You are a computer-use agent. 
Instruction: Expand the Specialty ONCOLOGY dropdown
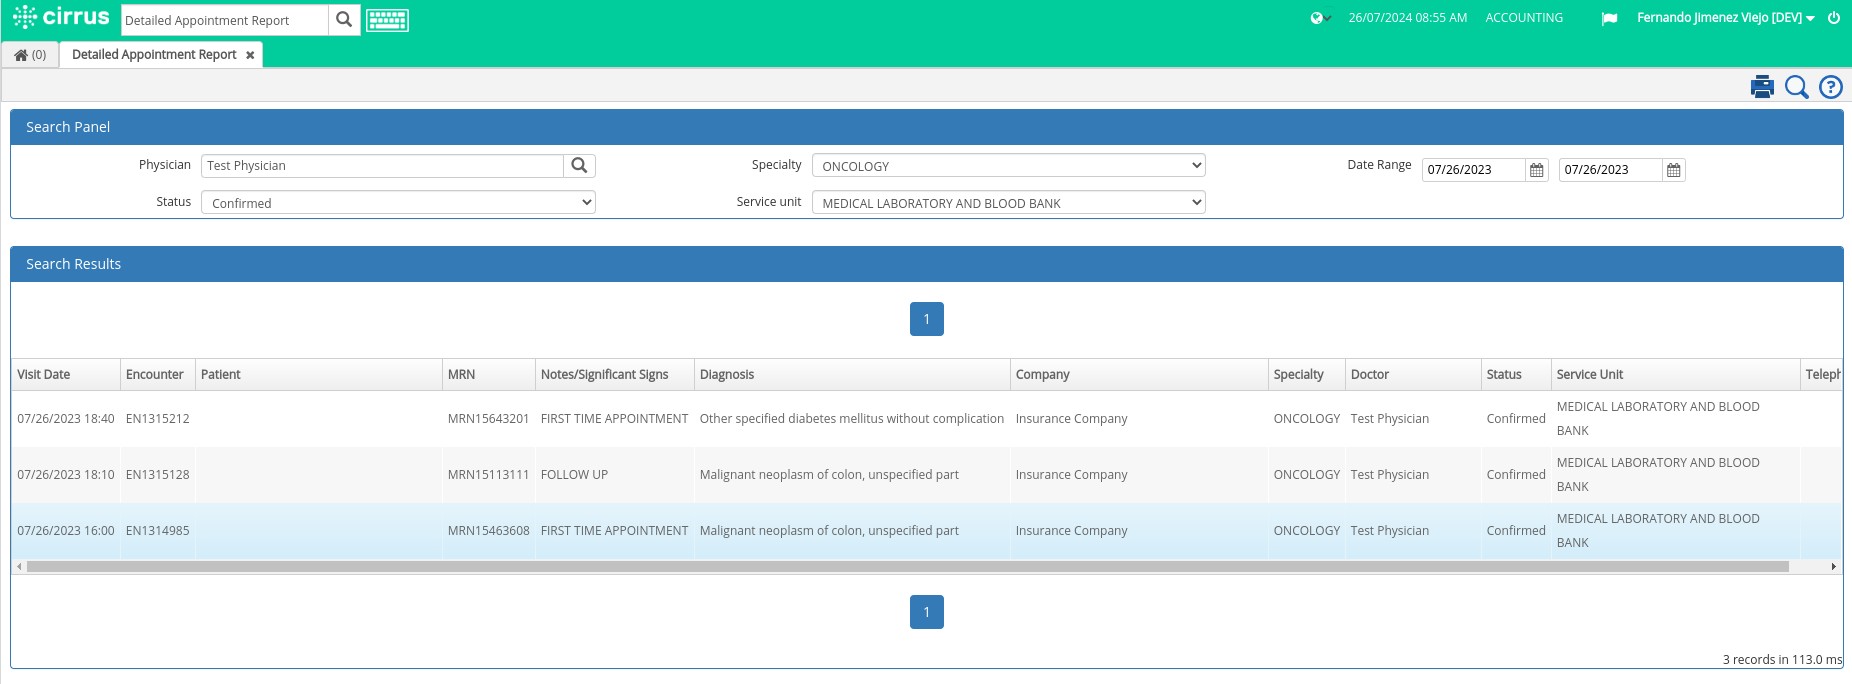point(1008,166)
